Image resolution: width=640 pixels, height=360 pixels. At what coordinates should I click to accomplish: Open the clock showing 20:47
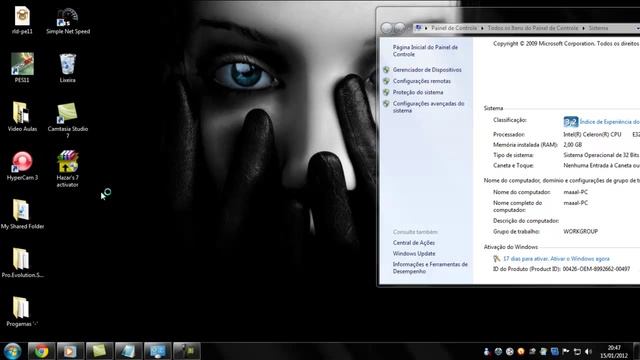point(614,351)
